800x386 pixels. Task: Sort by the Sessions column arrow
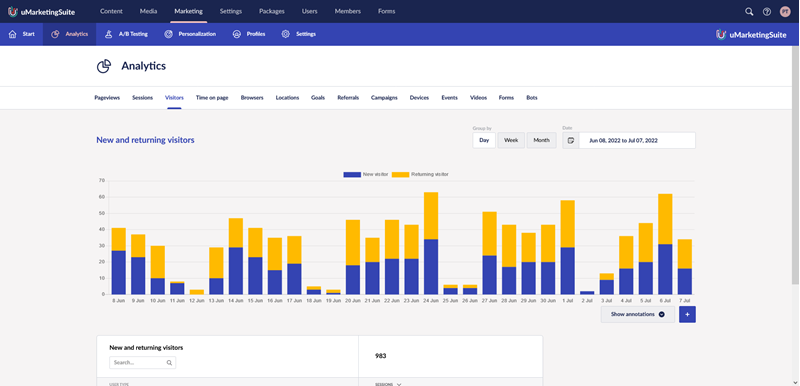pyautogui.click(x=399, y=384)
